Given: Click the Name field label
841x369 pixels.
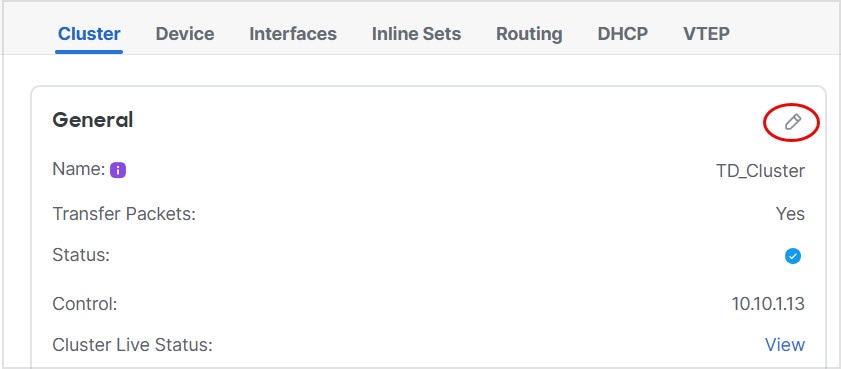Looking at the screenshot, I should [79, 169].
